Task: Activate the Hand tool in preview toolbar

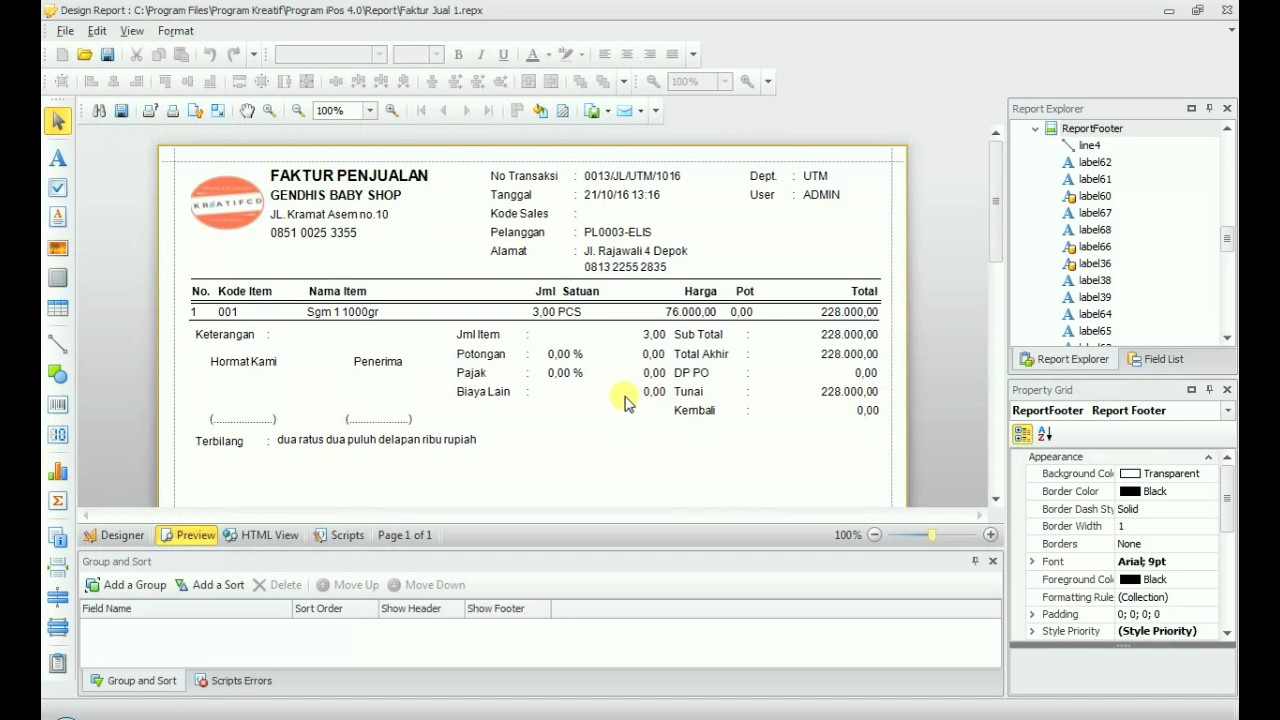Action: tap(247, 111)
